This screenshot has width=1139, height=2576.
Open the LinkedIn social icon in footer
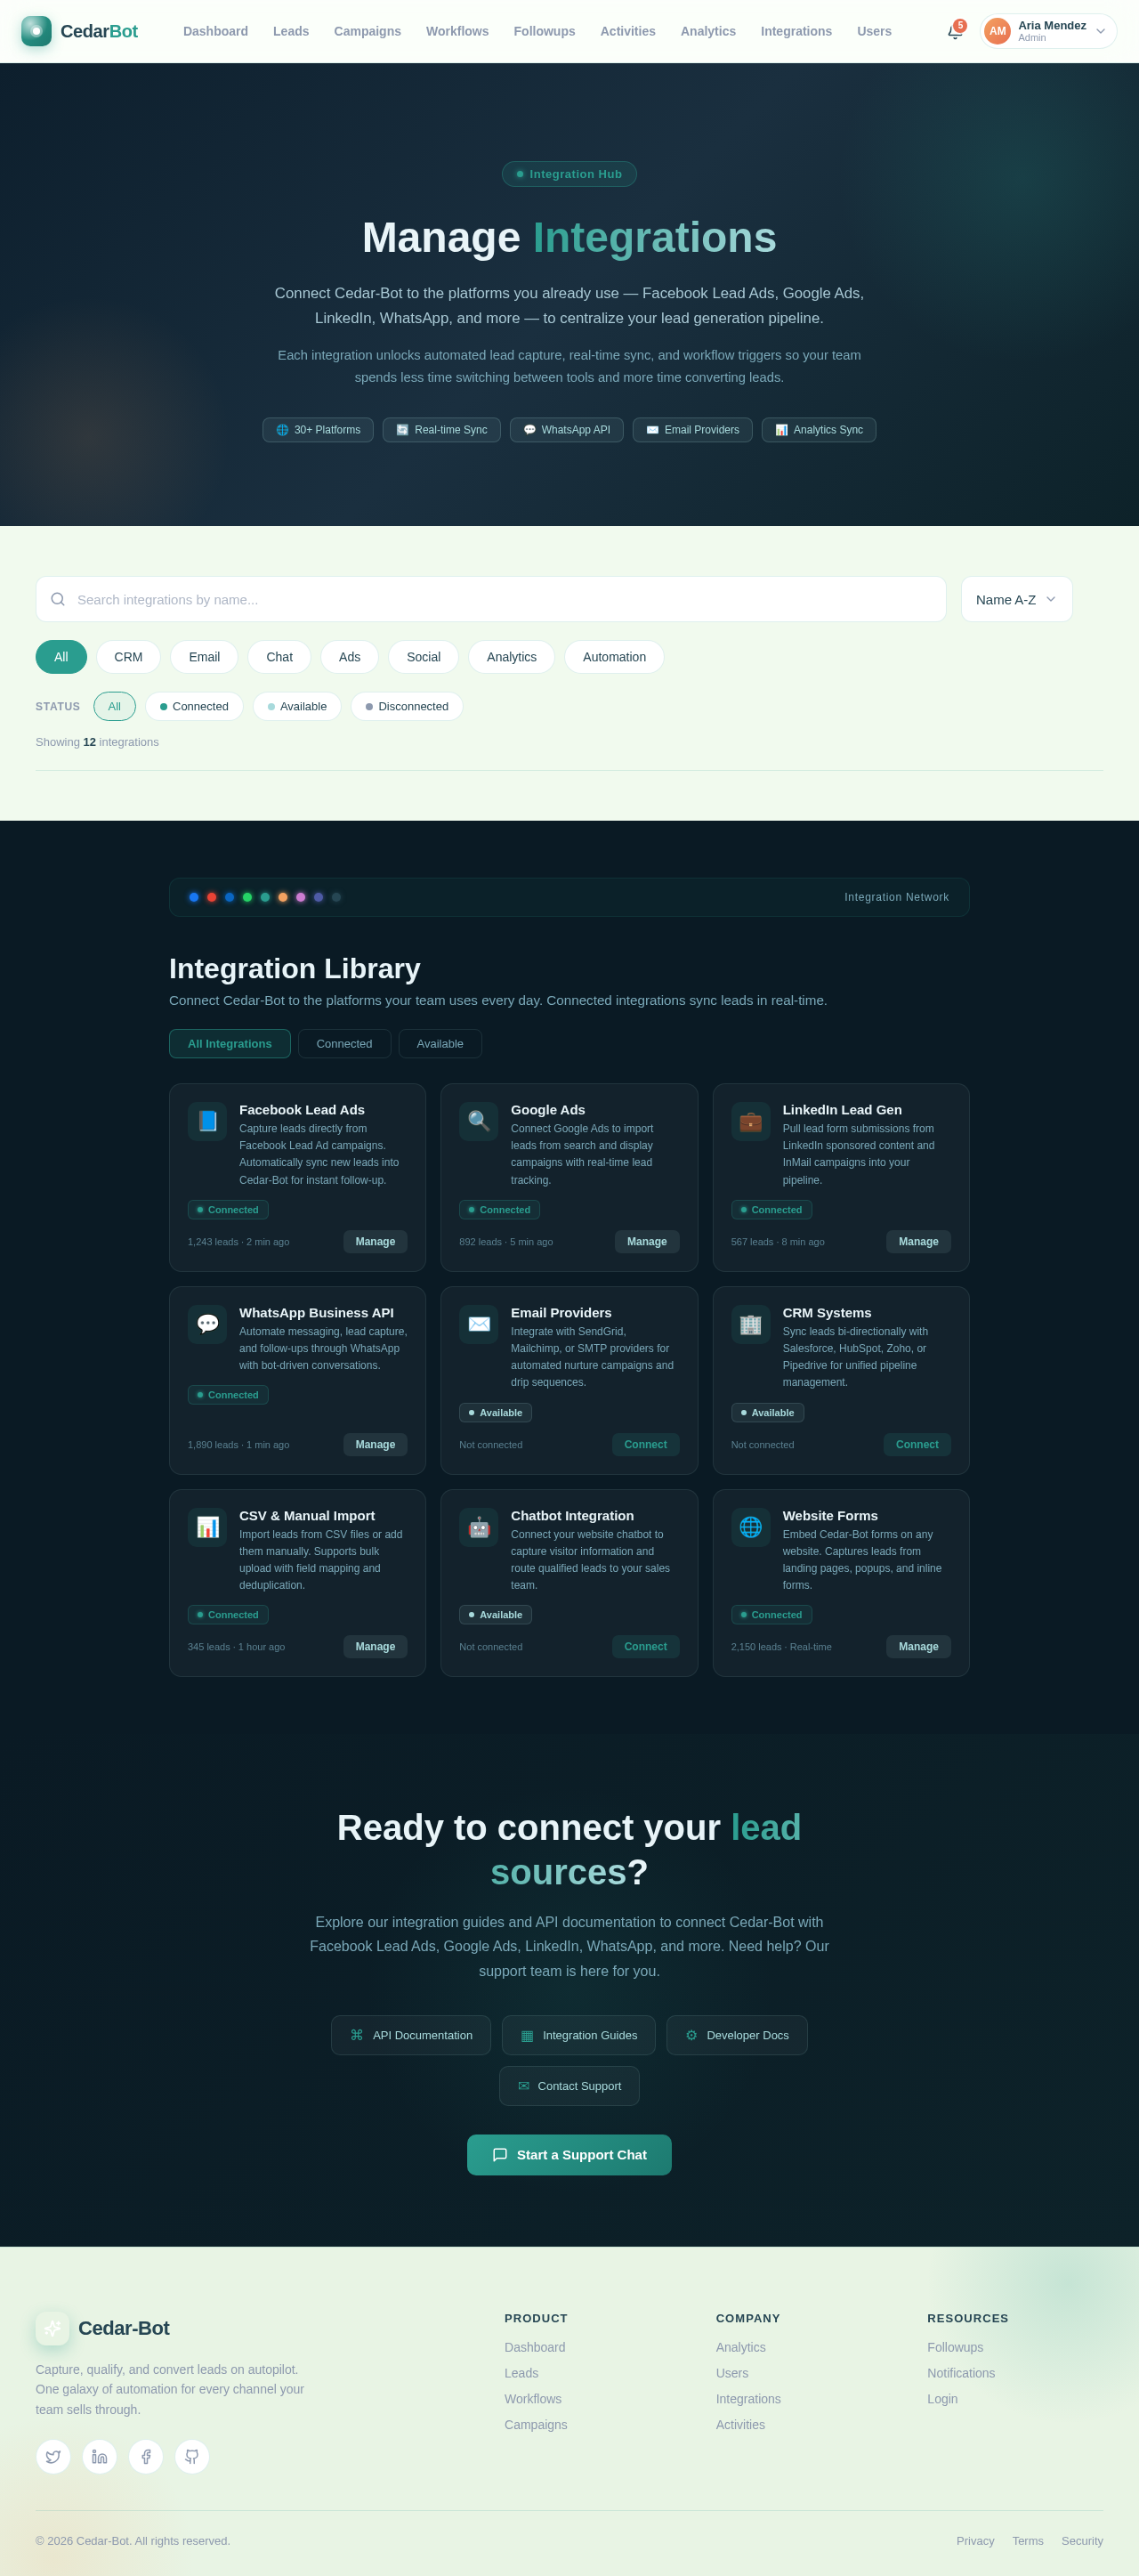[x=99, y=2457]
